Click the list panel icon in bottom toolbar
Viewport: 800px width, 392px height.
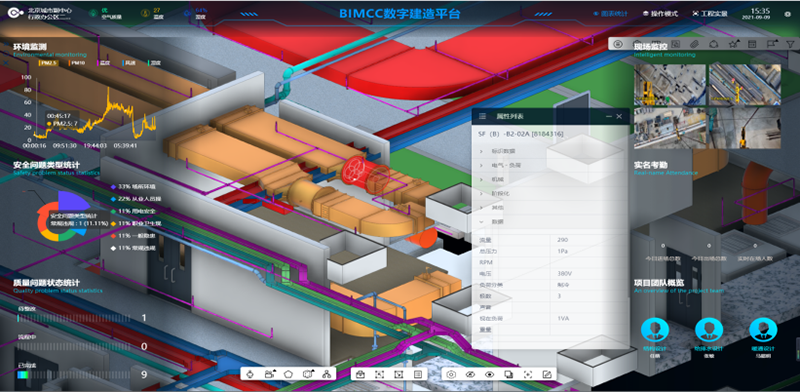(x=418, y=374)
